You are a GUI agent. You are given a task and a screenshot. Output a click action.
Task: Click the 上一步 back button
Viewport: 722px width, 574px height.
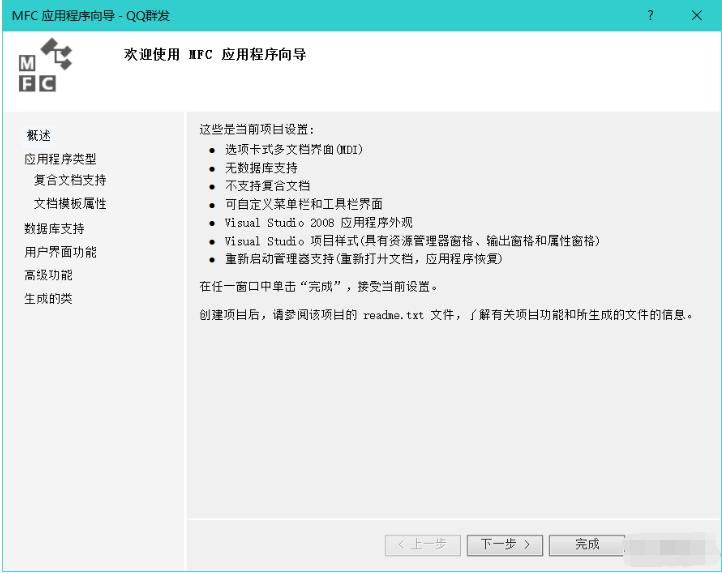(422, 545)
